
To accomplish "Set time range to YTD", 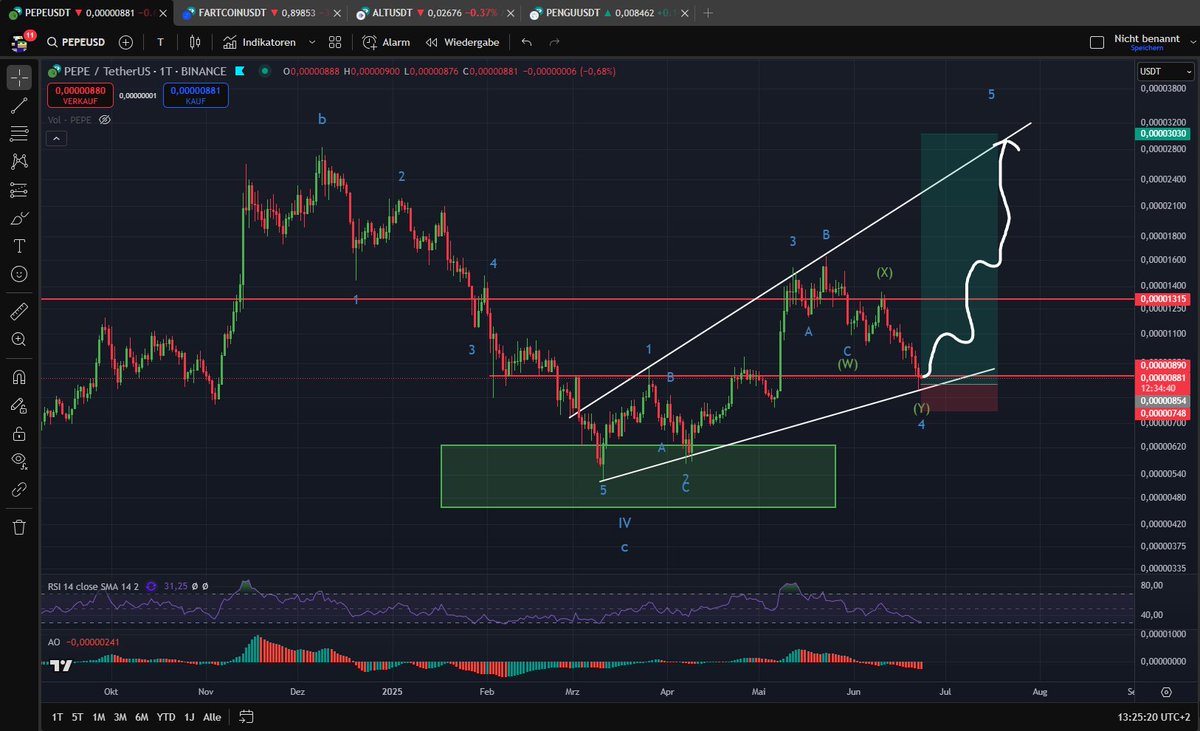I will (x=166, y=717).
